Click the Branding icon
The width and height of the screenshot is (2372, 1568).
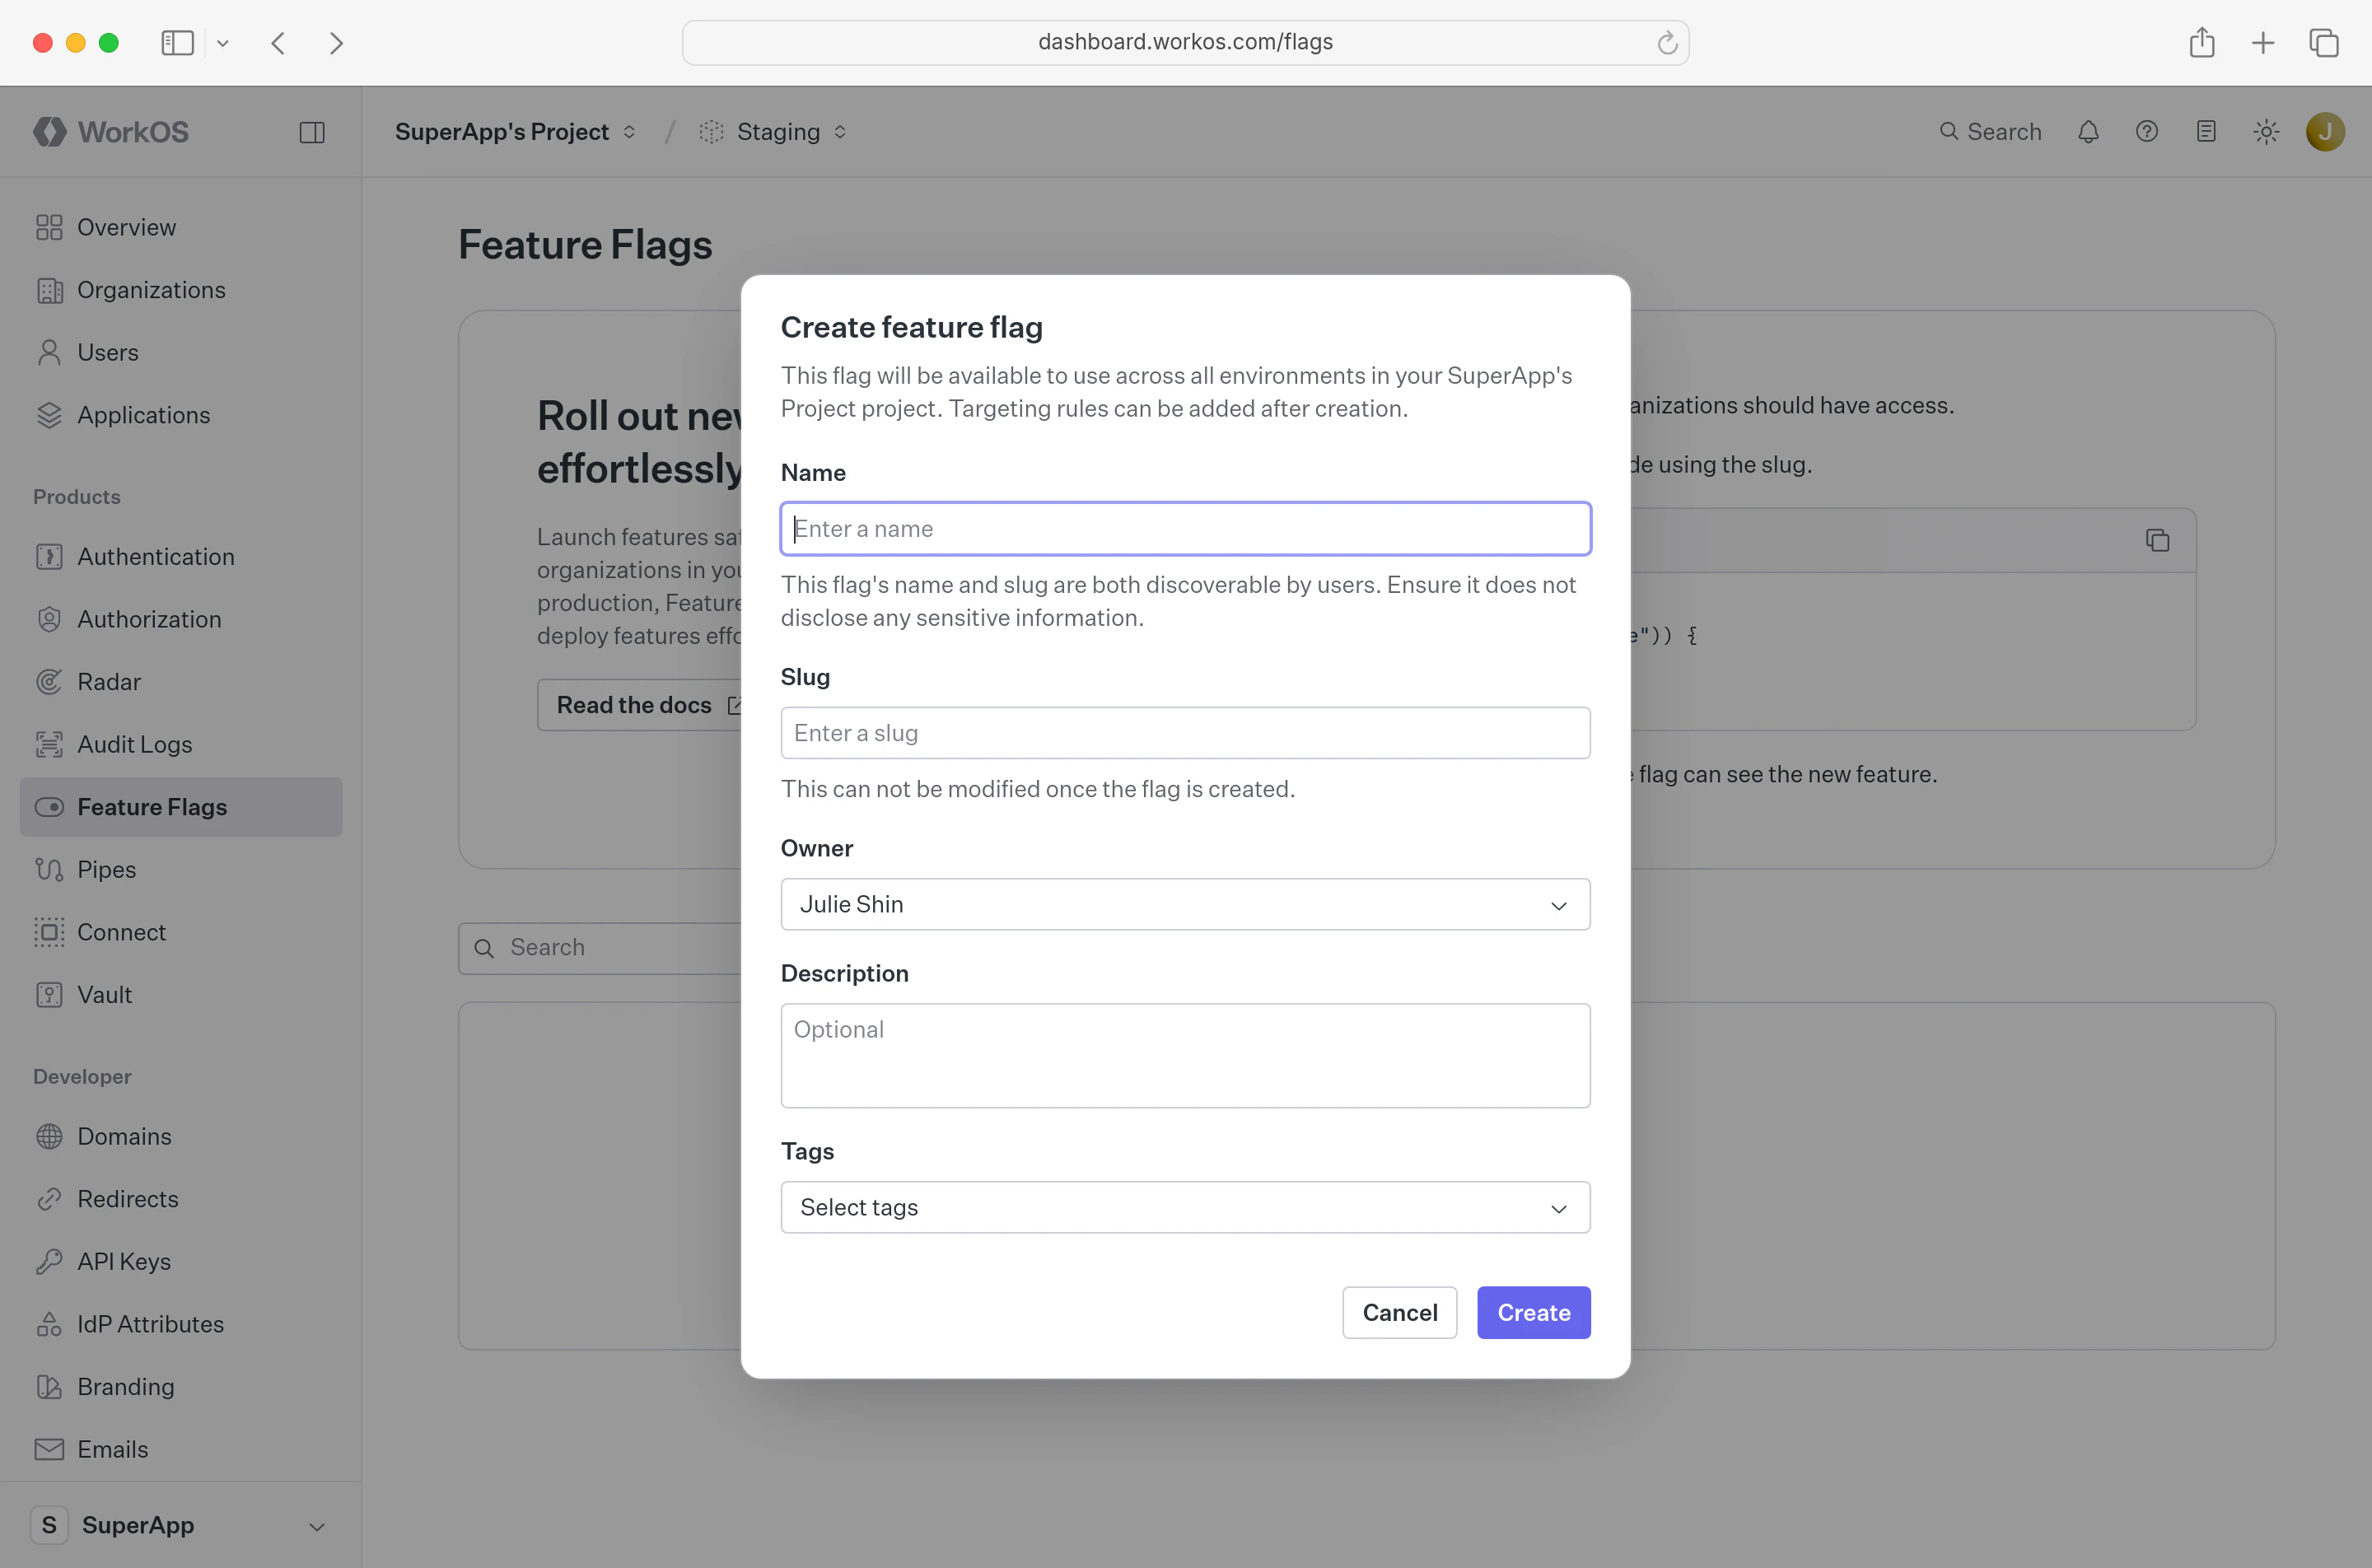[x=49, y=1387]
